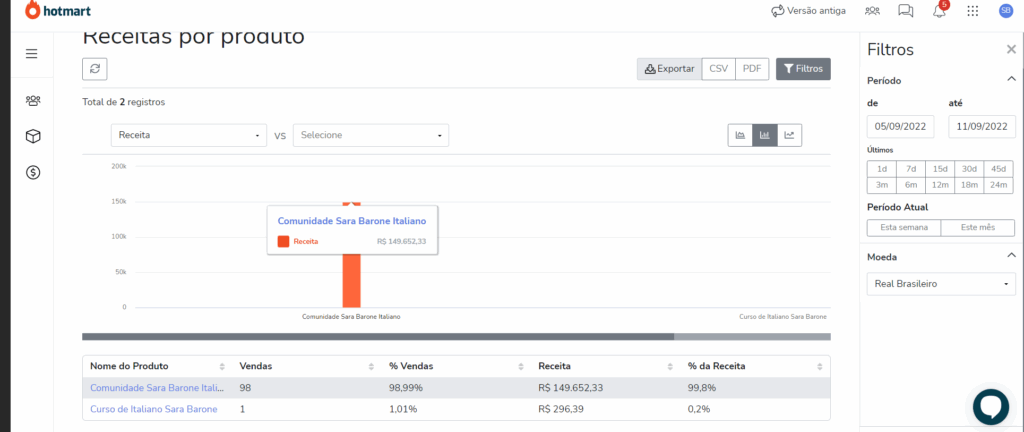Switch to bar chart view
The width and height of the screenshot is (1024, 432).
pos(765,135)
